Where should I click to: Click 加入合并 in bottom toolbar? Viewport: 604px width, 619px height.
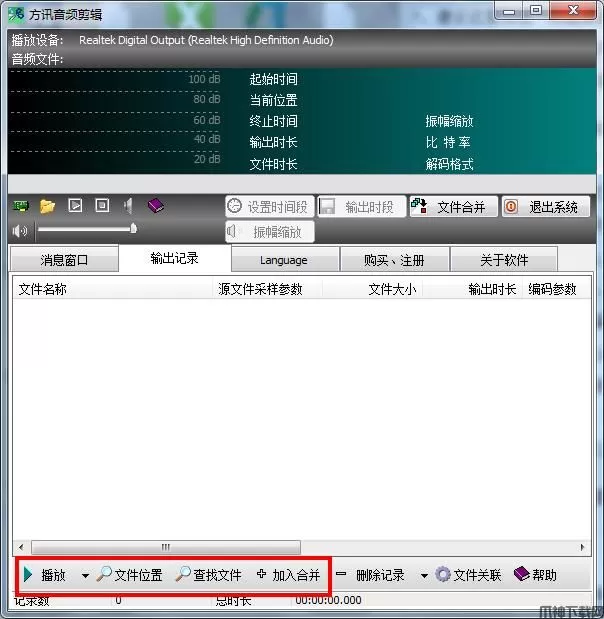click(x=288, y=575)
